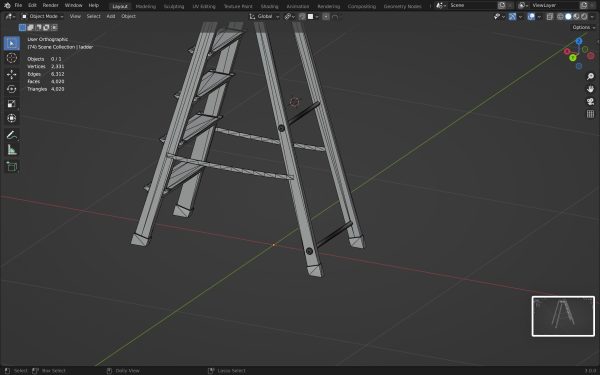Open the pivot point dropdown
Image resolution: width=600 pixels, height=375 pixels.
coord(290,16)
